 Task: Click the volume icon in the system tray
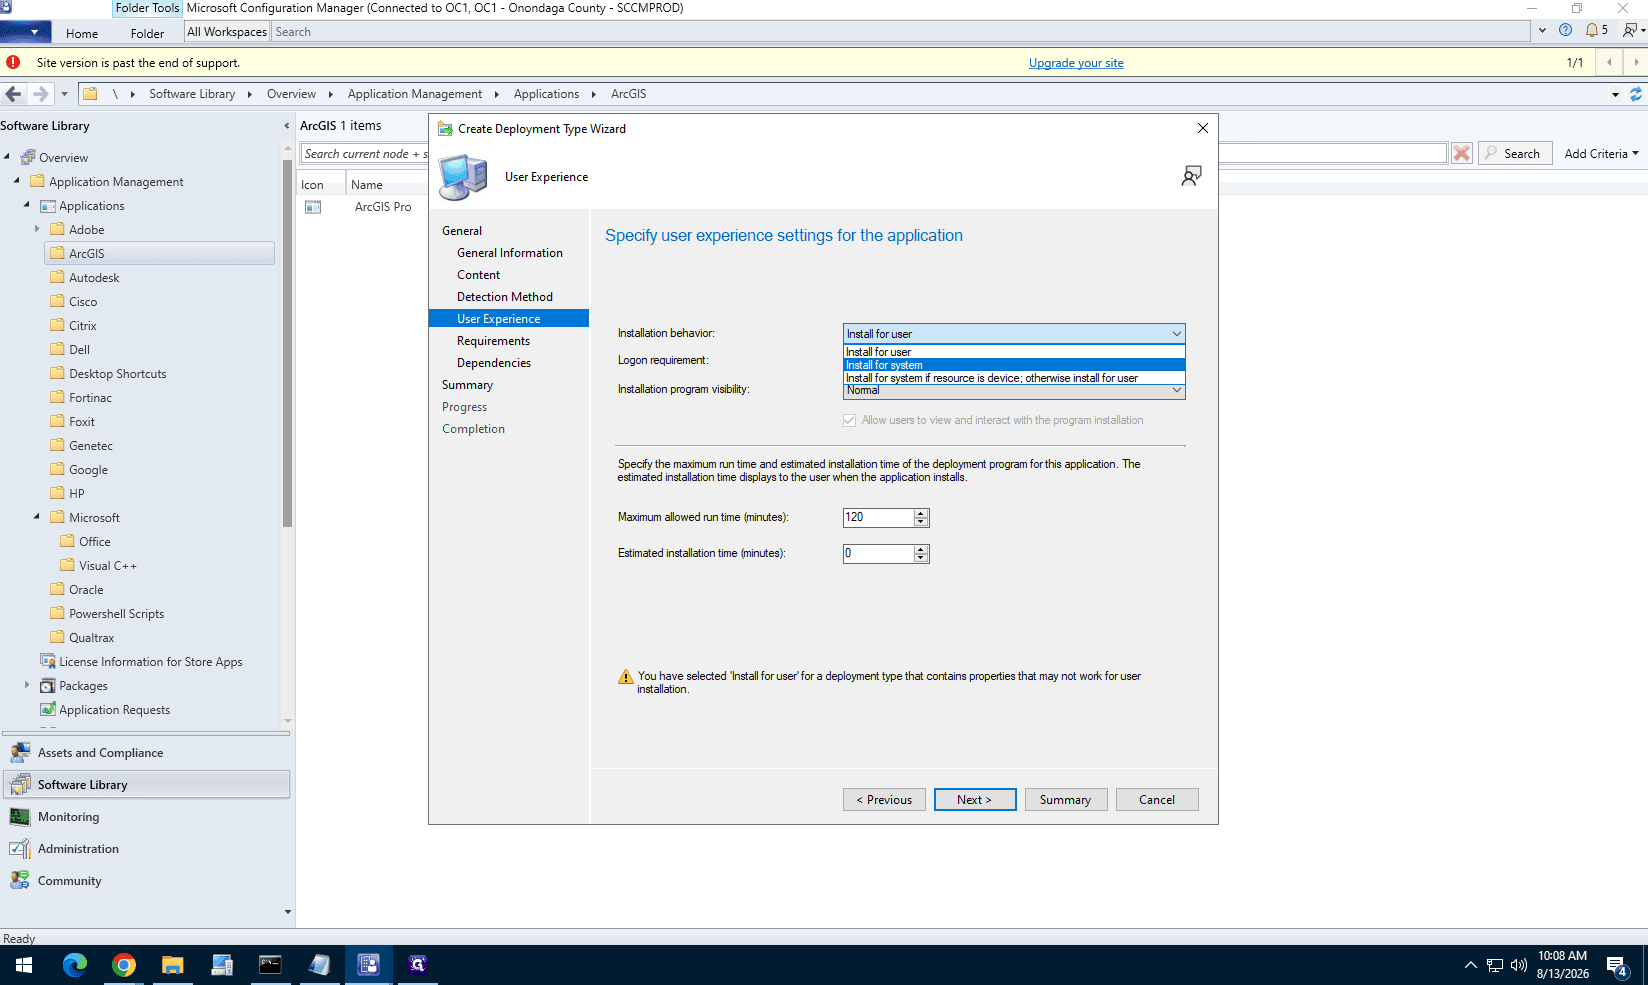tap(1519, 965)
